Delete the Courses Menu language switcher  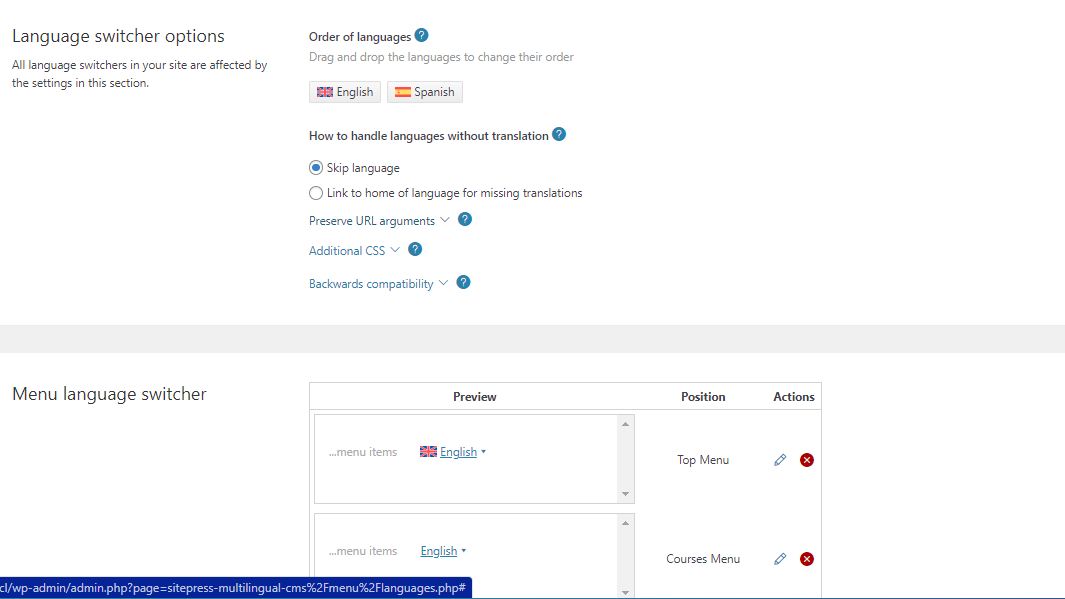806,559
